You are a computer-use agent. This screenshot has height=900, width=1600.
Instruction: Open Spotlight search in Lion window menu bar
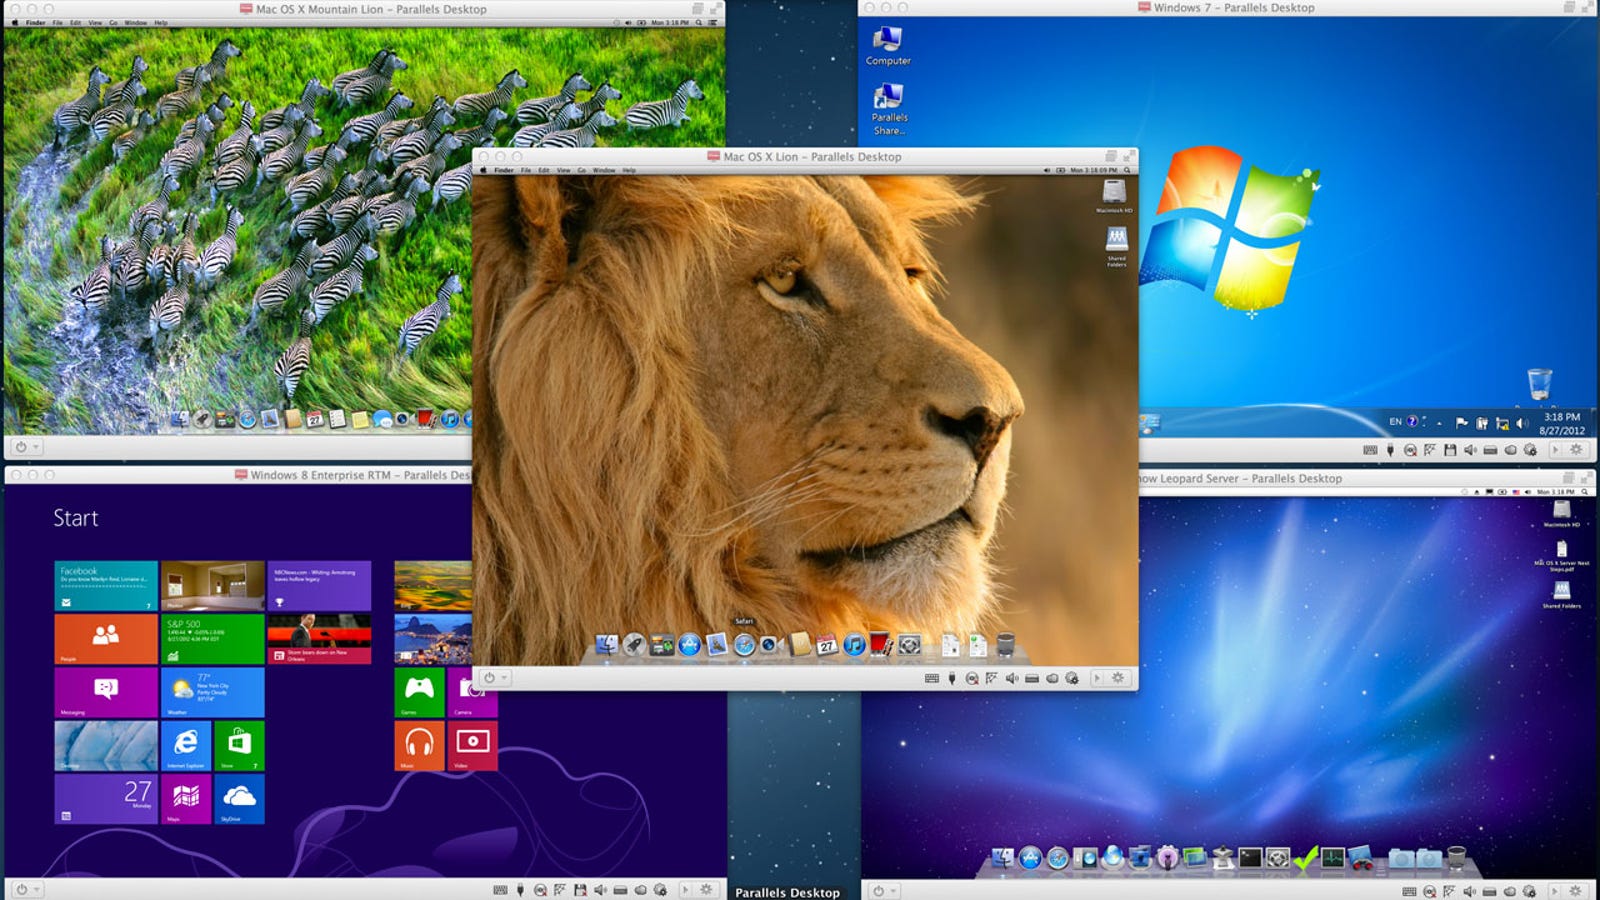1127,170
